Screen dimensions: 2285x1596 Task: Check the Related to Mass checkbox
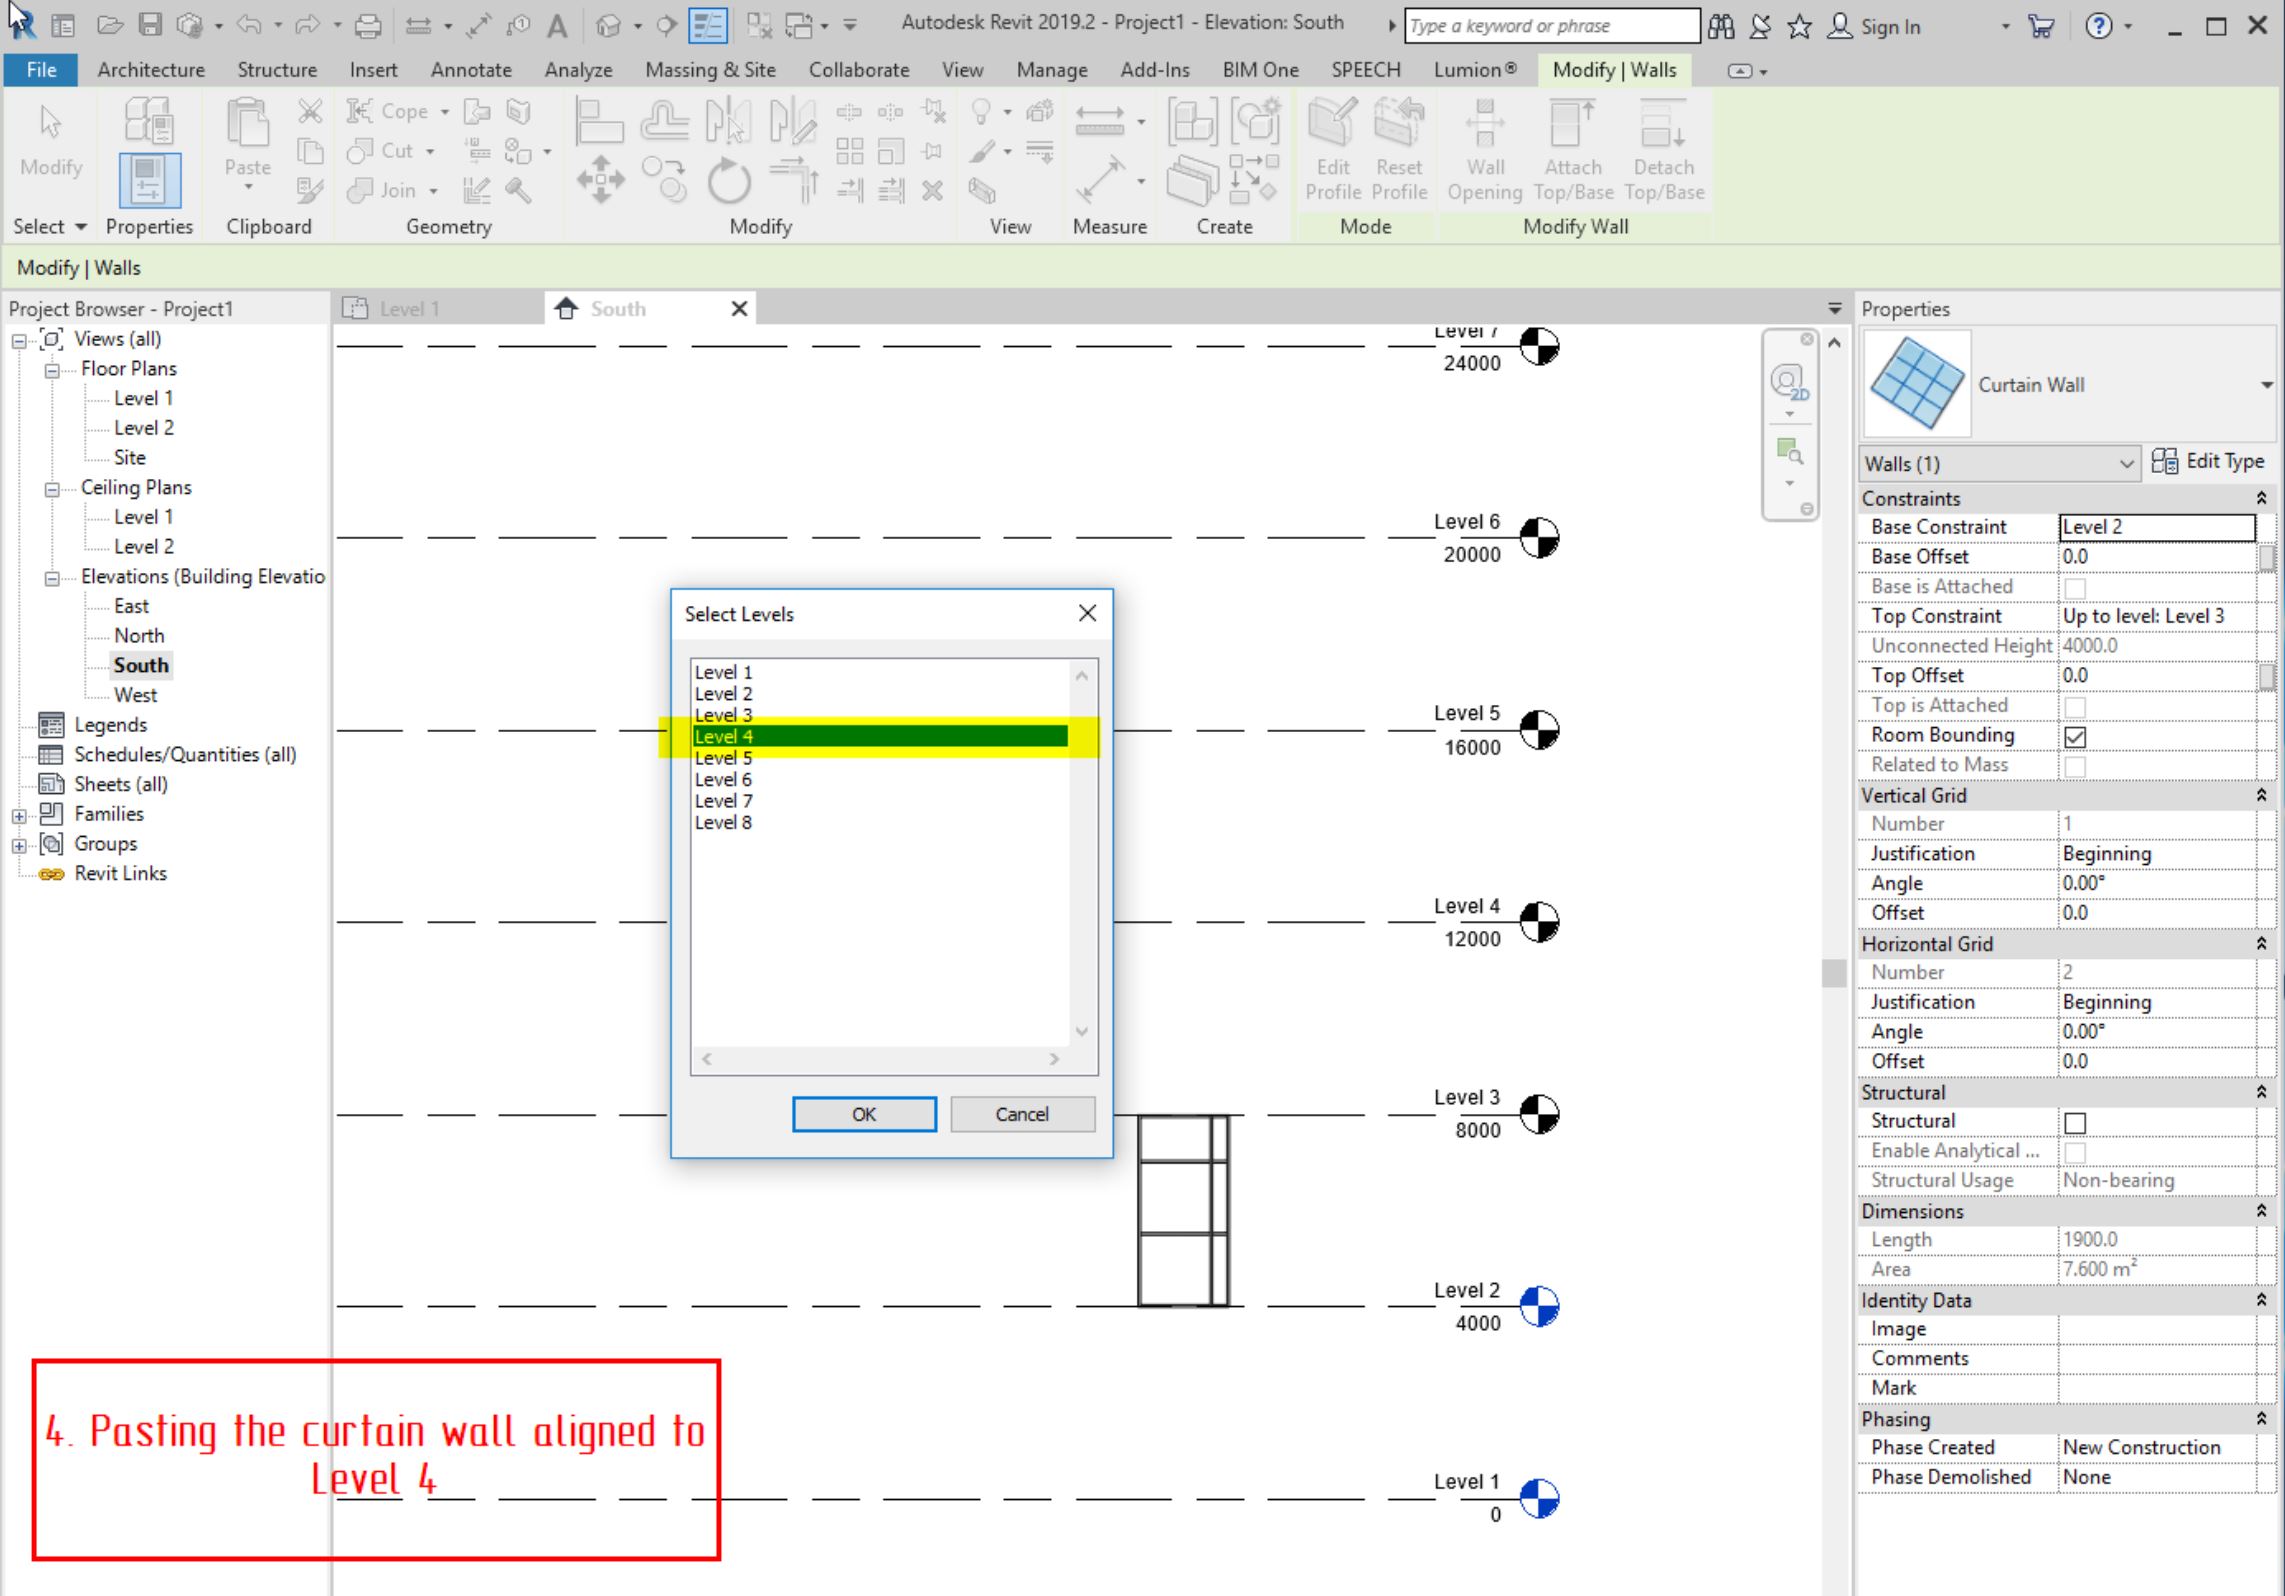coord(2075,765)
